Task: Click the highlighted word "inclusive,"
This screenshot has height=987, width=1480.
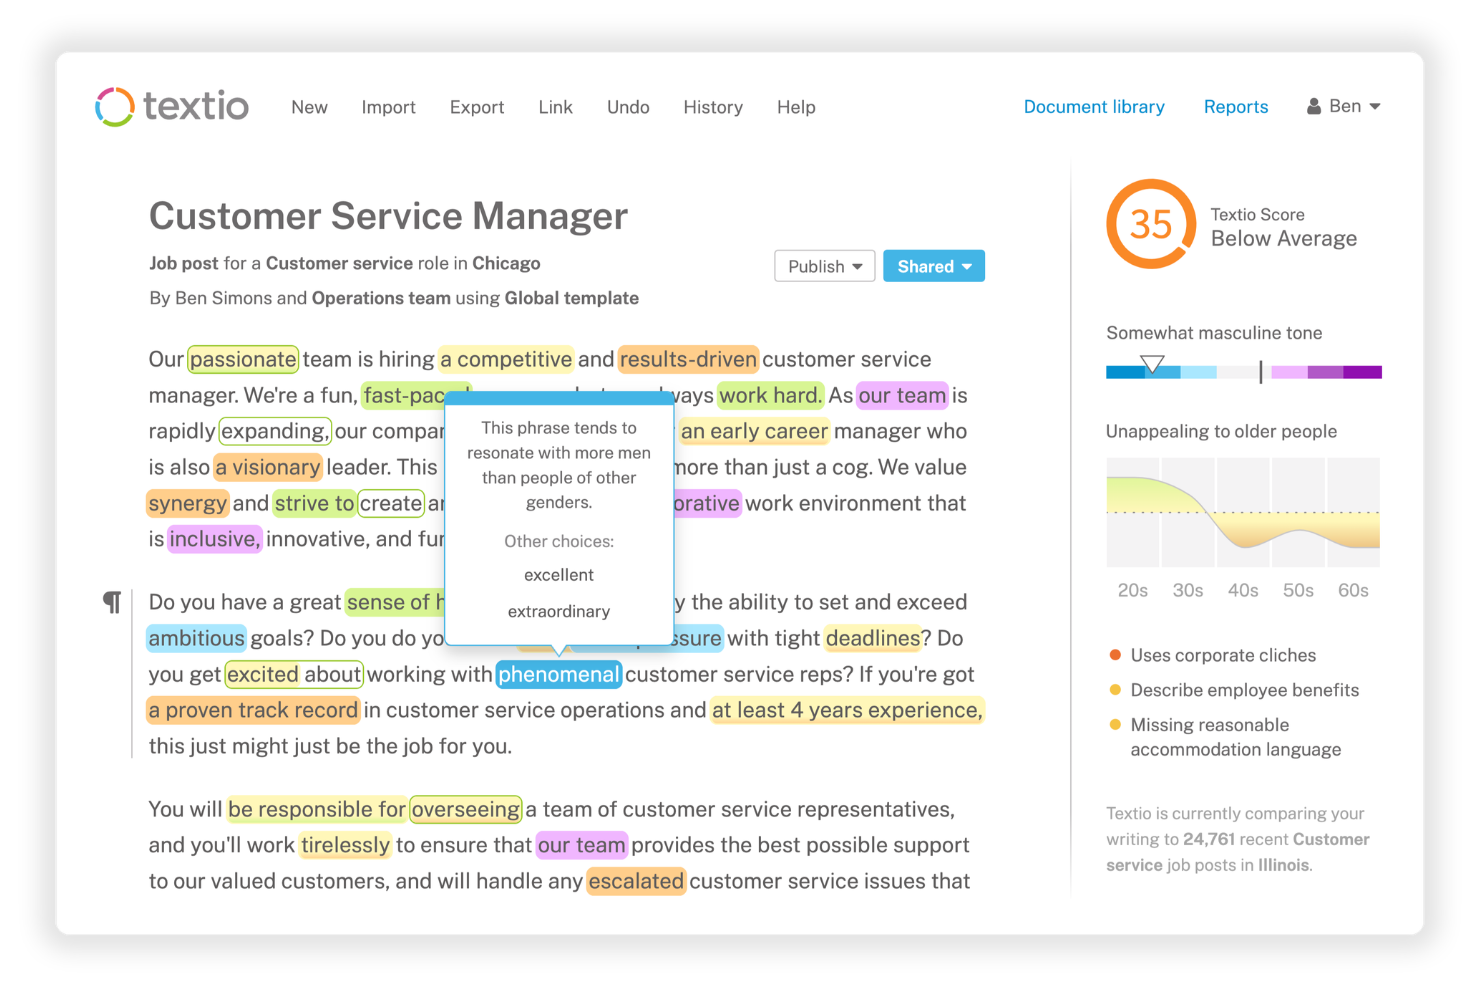Action: tap(215, 539)
